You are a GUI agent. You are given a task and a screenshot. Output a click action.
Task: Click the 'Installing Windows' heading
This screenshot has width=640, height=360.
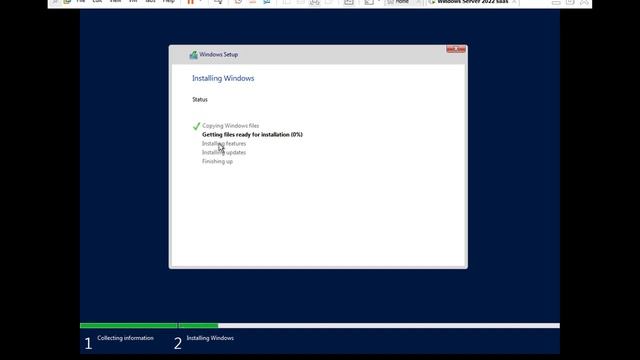pyautogui.click(x=223, y=78)
